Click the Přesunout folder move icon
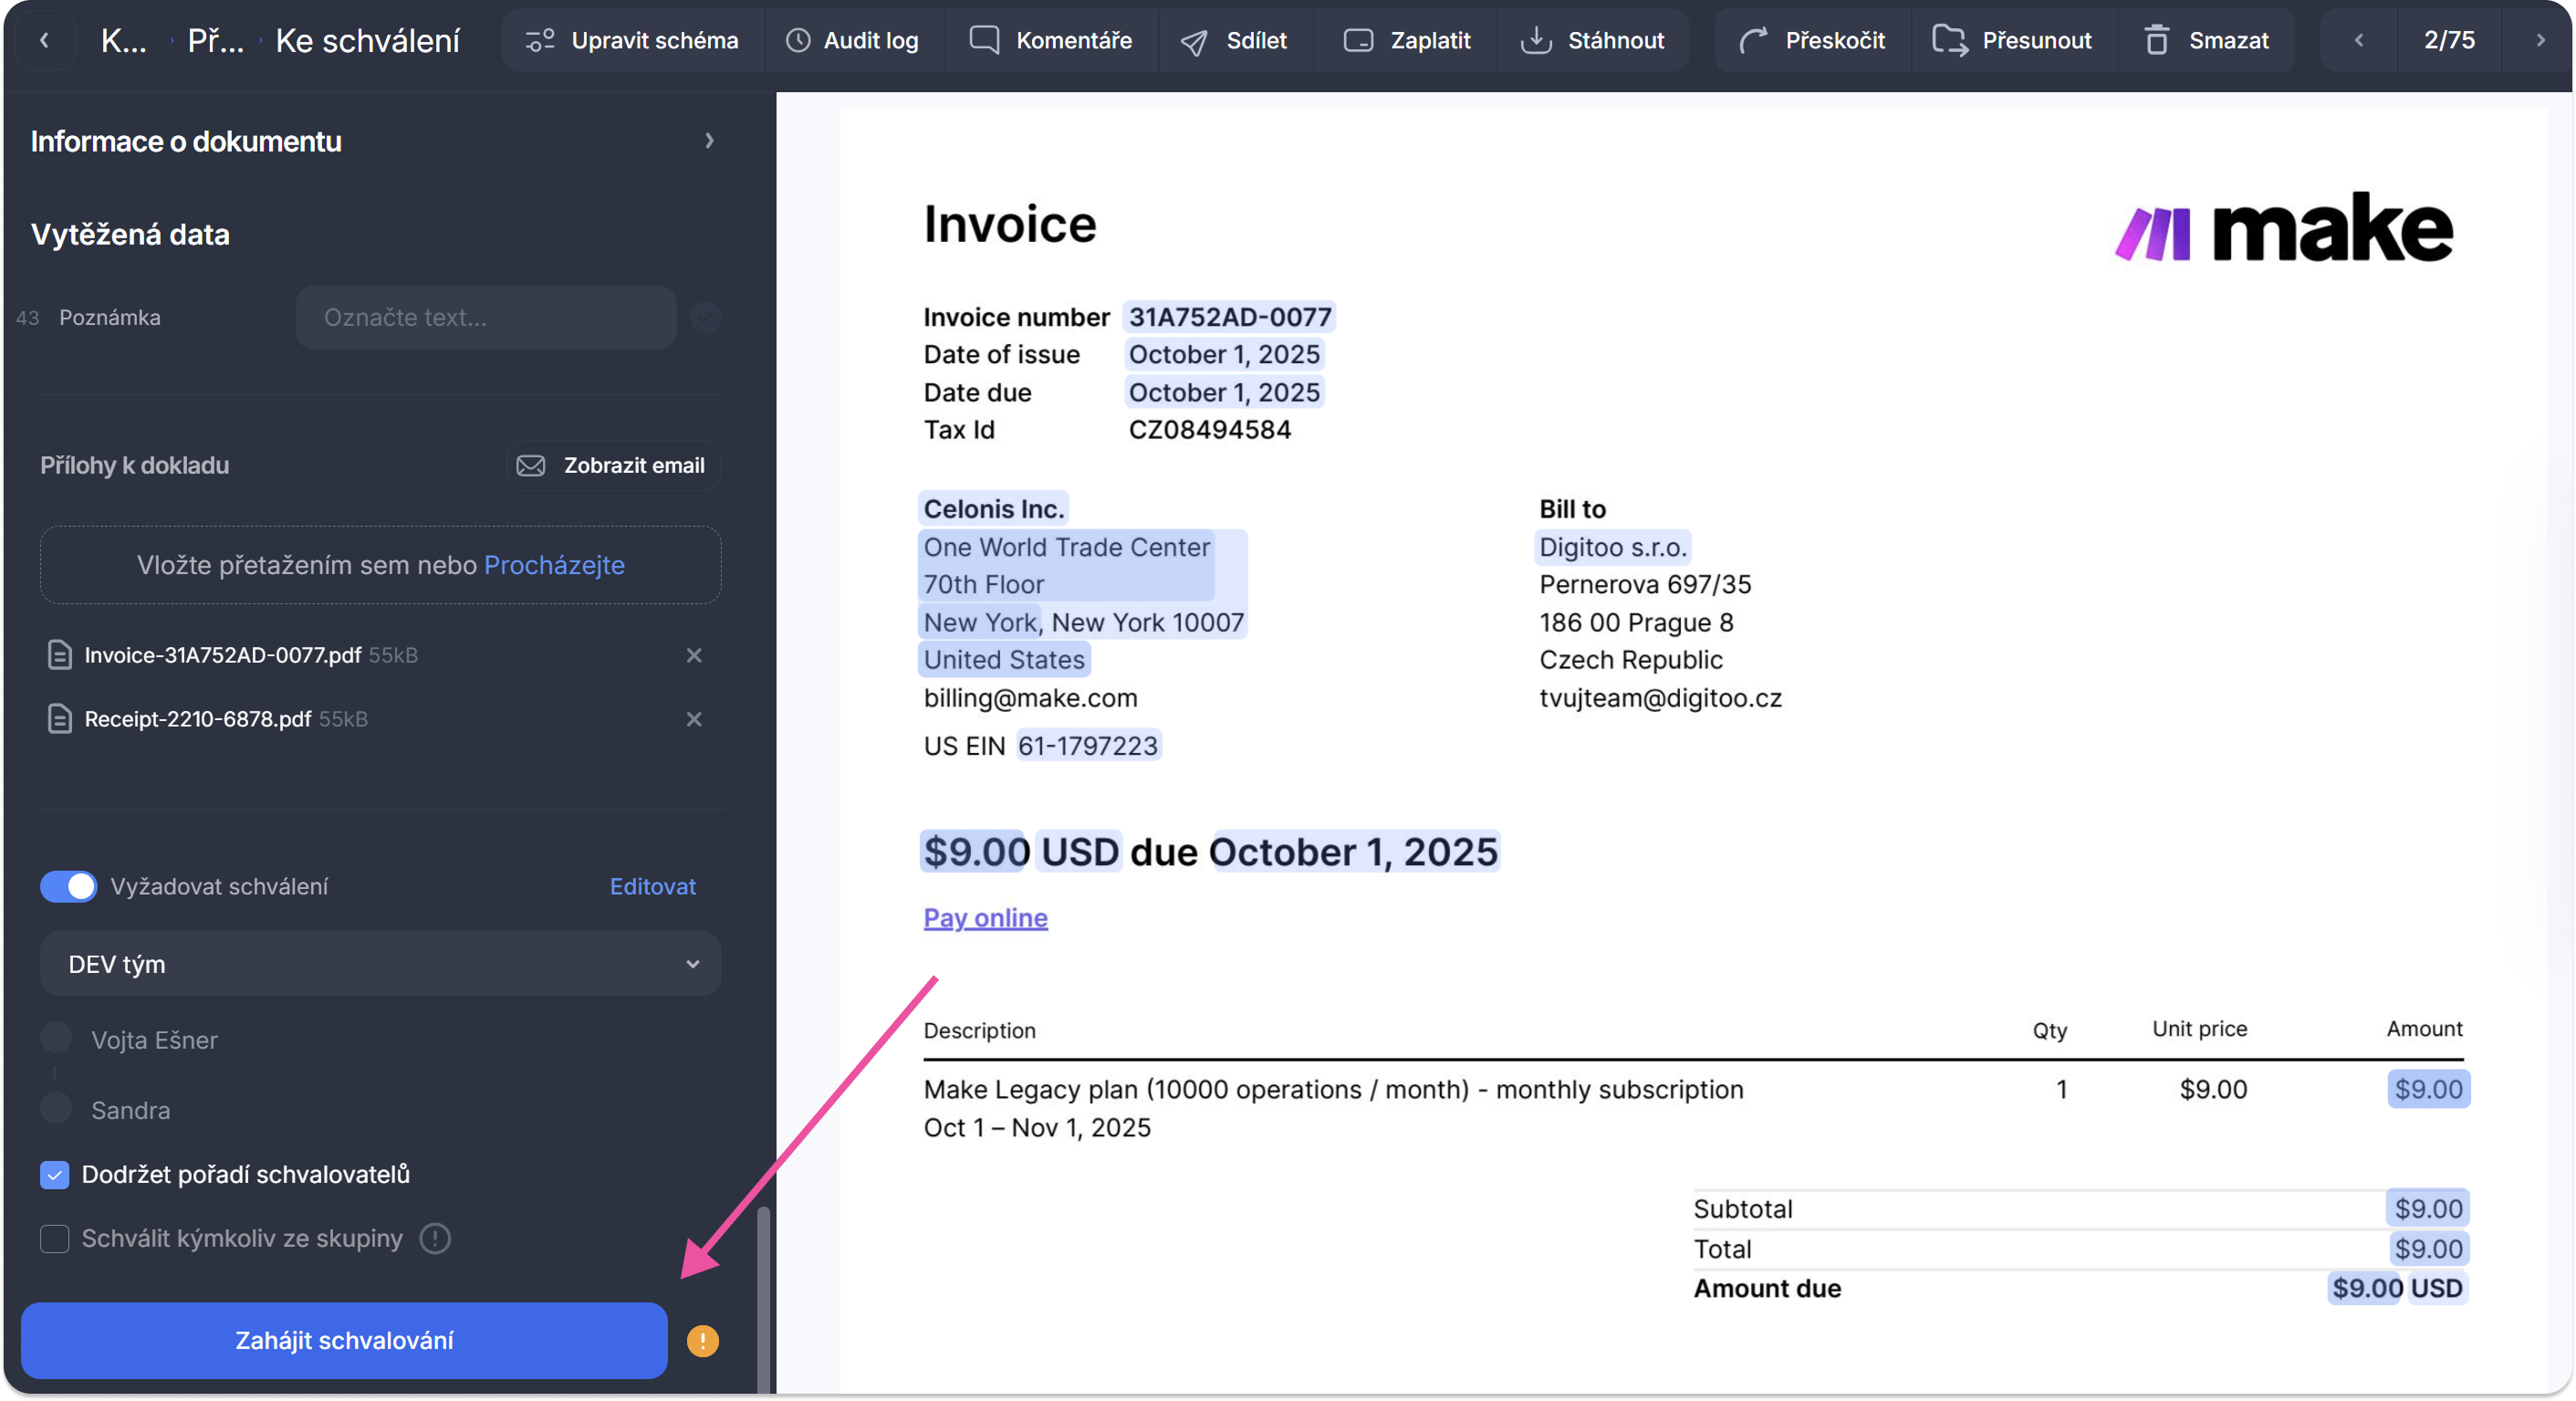Viewport: 2576px width, 1401px height. [1949, 40]
